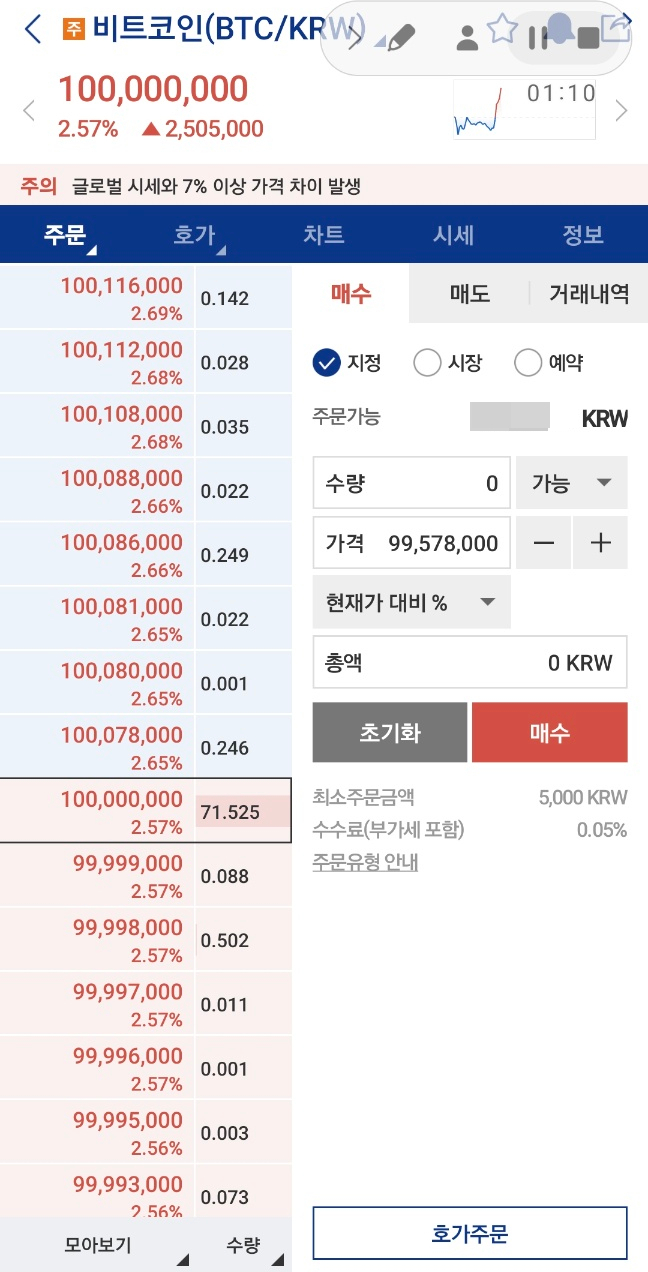Image resolution: width=648 pixels, height=1272 pixels.
Task: Open the 가능 quantity dropdown
Action: pyautogui.click(x=572, y=483)
